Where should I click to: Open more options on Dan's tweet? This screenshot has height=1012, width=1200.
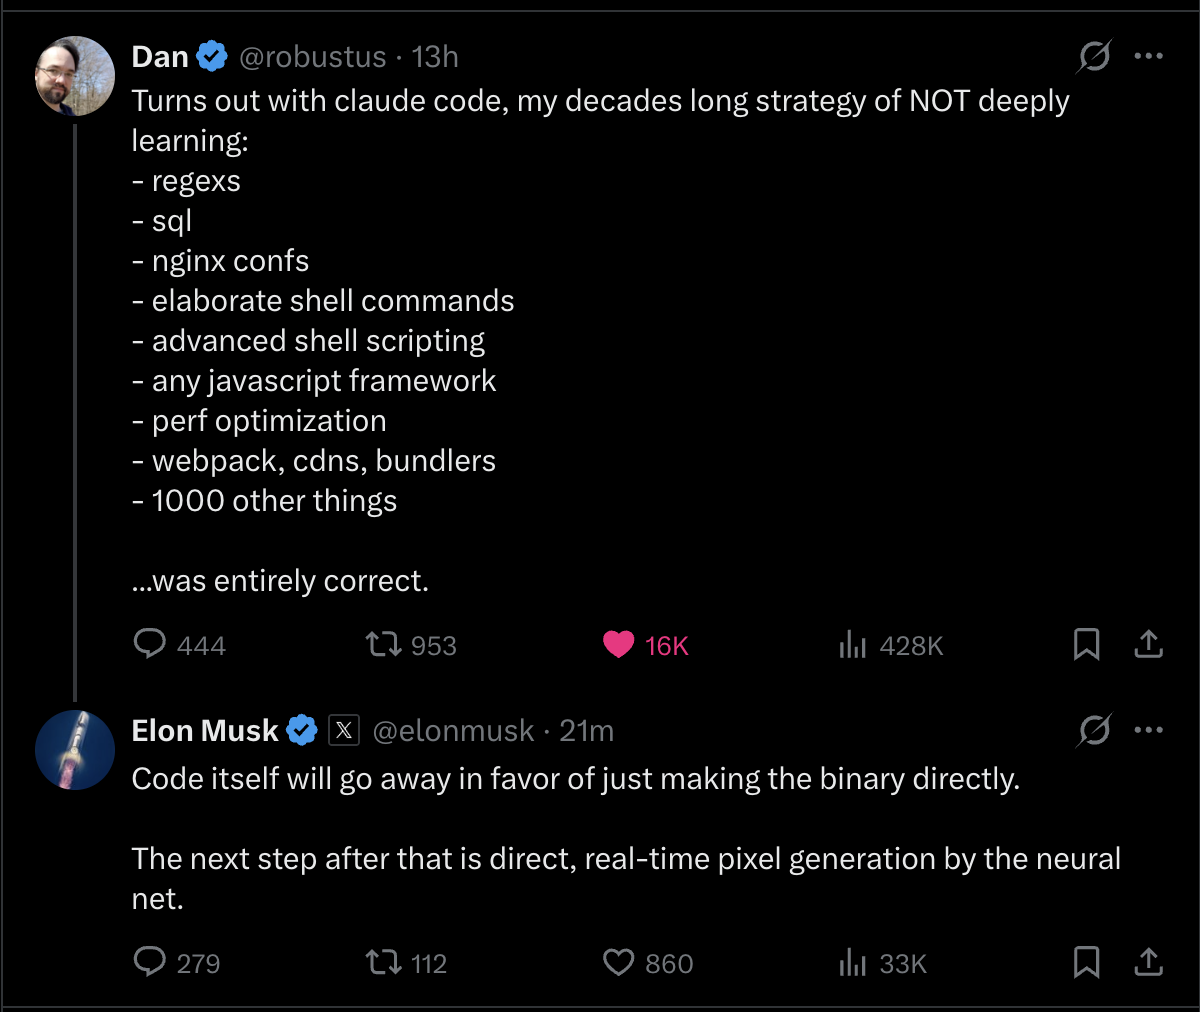(1148, 57)
